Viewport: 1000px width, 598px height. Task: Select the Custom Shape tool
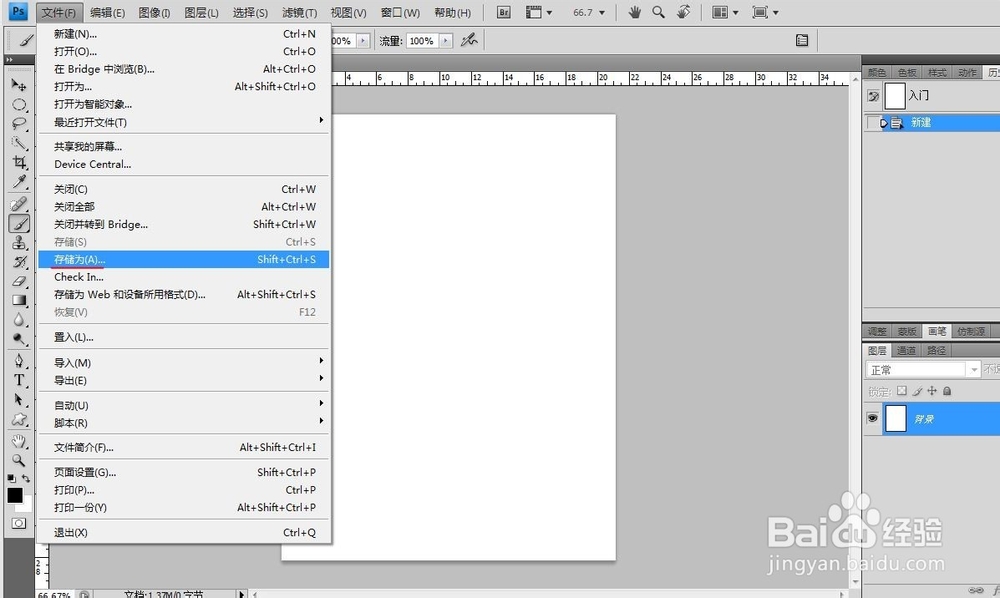[x=19, y=419]
